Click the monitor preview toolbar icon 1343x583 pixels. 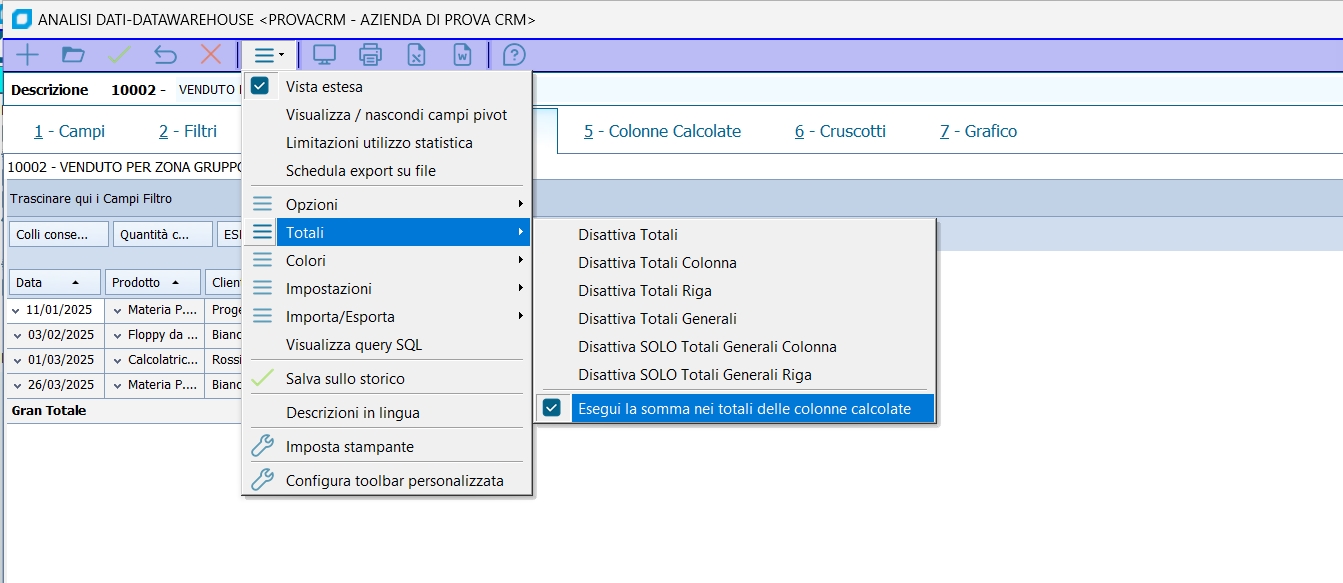(x=324, y=55)
